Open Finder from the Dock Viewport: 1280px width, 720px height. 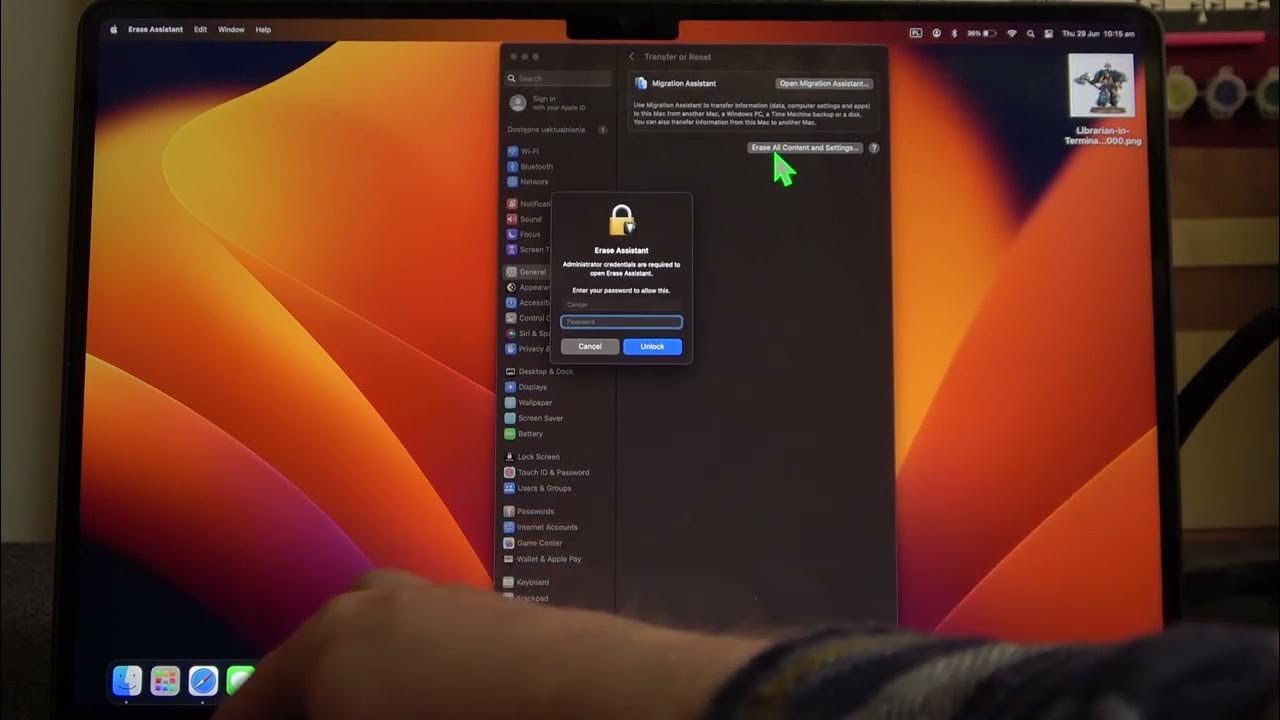click(127, 681)
